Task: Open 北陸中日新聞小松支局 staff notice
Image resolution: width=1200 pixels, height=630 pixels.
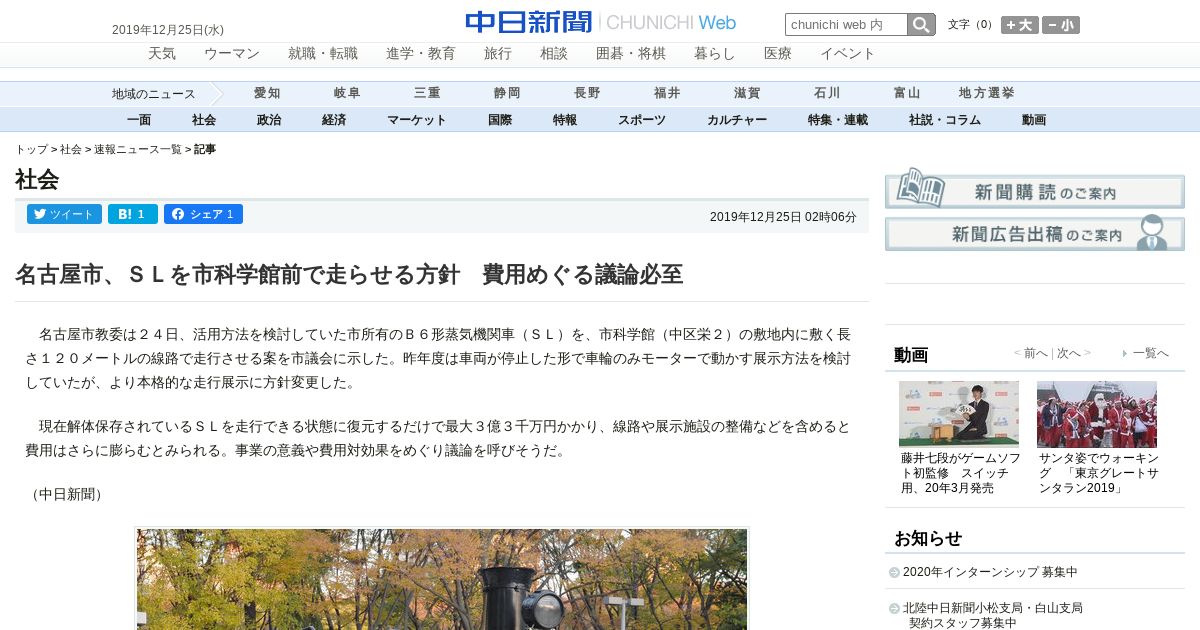Action: [992, 615]
